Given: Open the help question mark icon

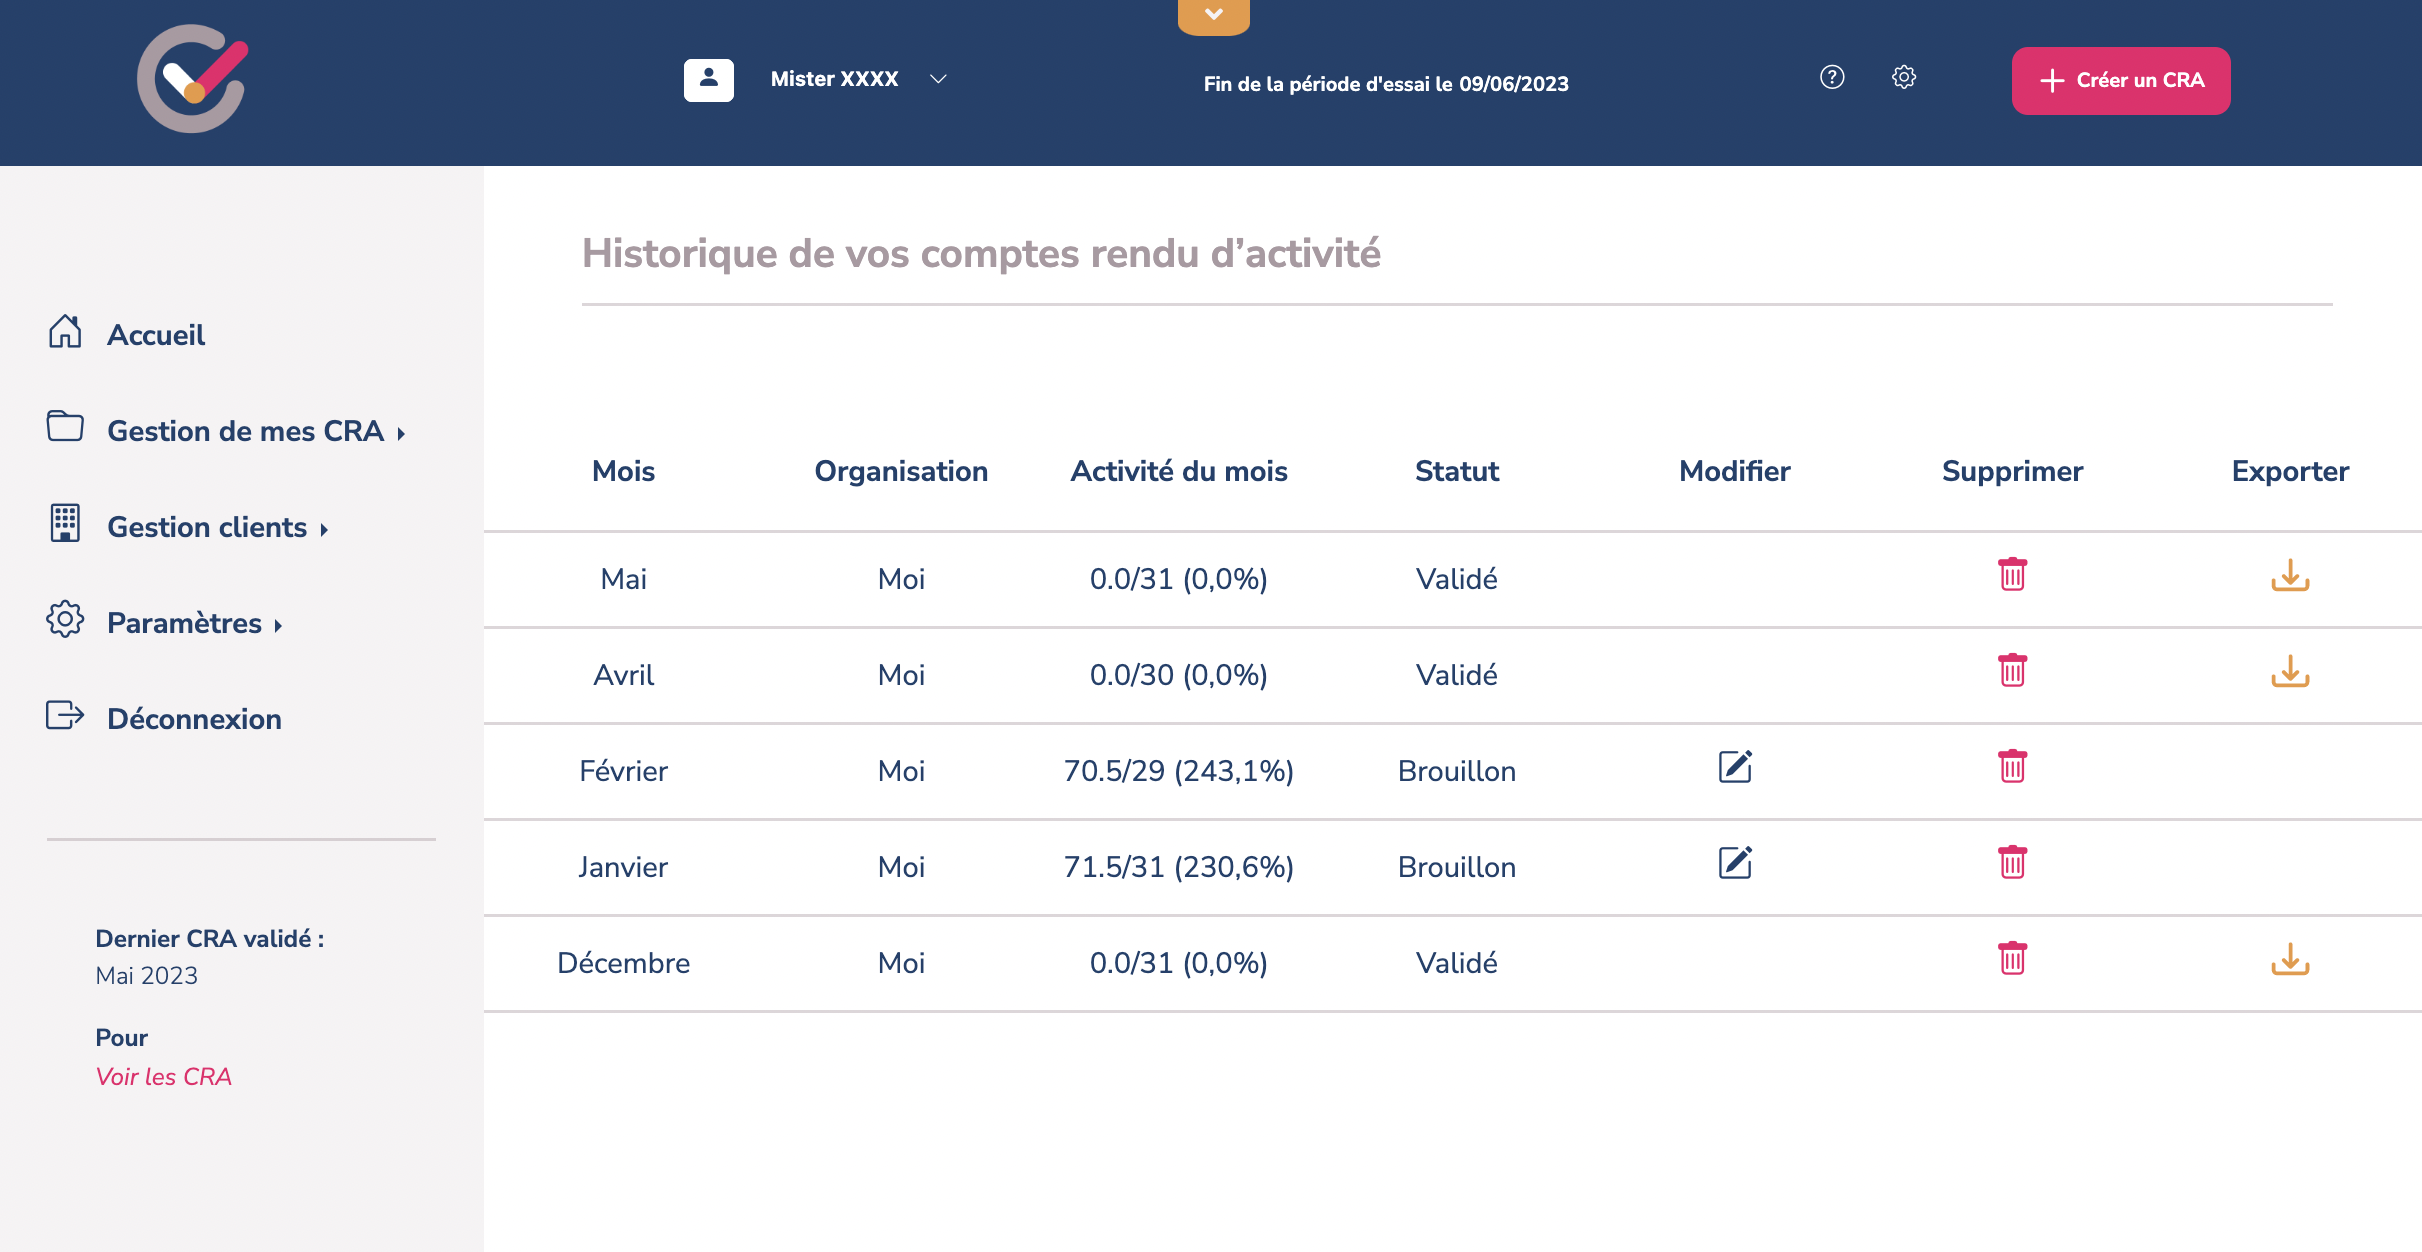Looking at the screenshot, I should 1832,77.
